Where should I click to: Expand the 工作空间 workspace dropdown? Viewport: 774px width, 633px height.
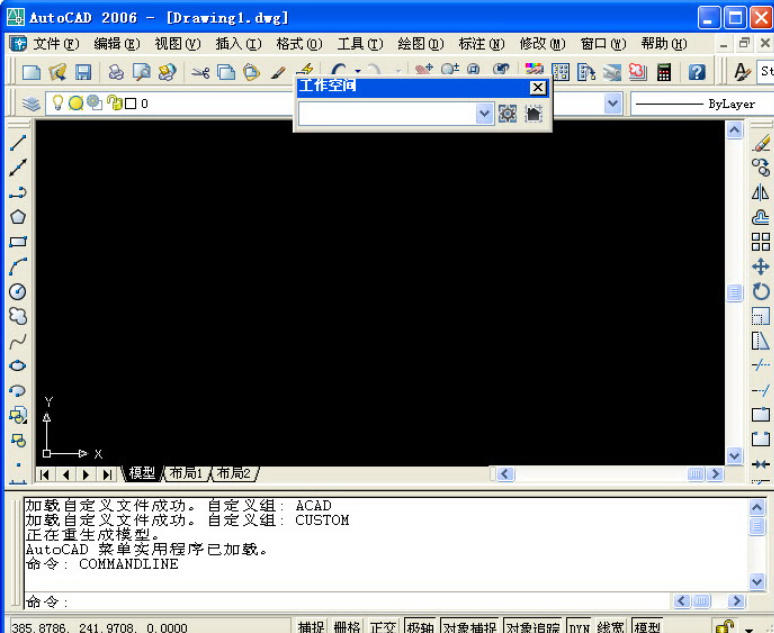[x=485, y=114]
